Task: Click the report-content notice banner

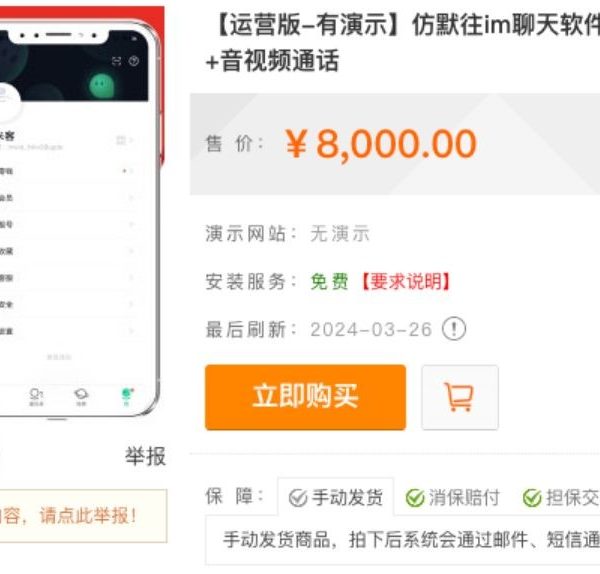Action: coord(83,515)
